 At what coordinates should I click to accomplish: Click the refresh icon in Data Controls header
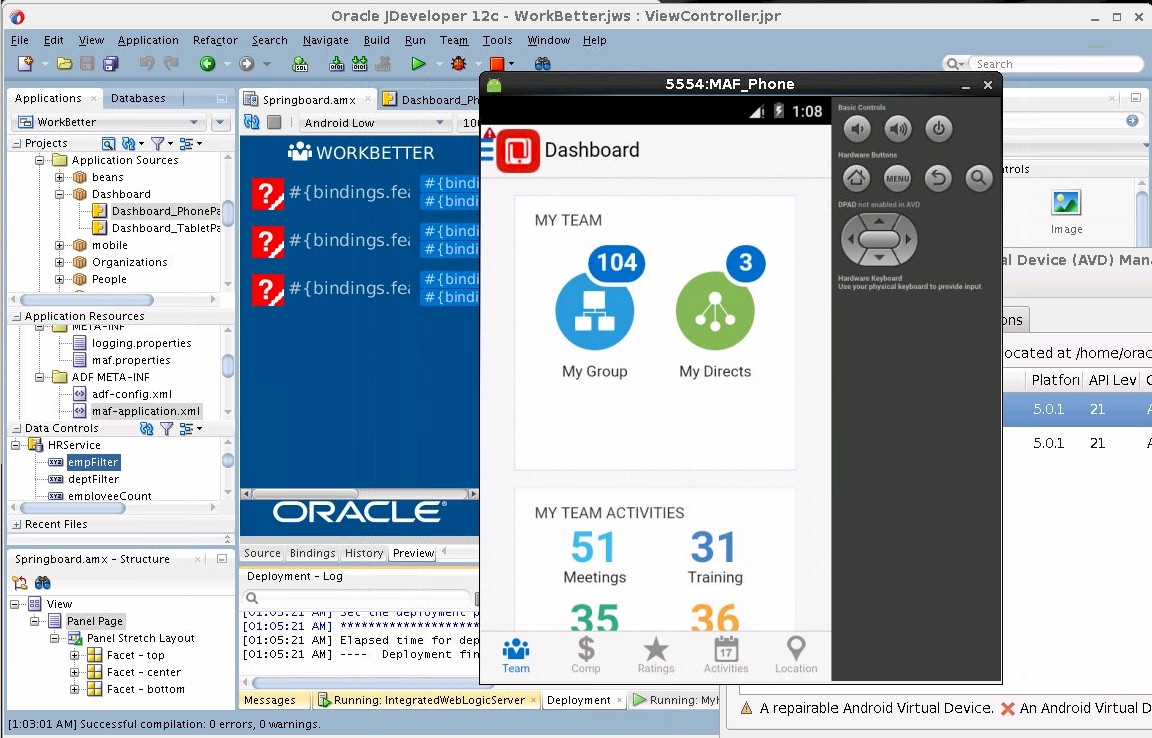[x=146, y=429]
